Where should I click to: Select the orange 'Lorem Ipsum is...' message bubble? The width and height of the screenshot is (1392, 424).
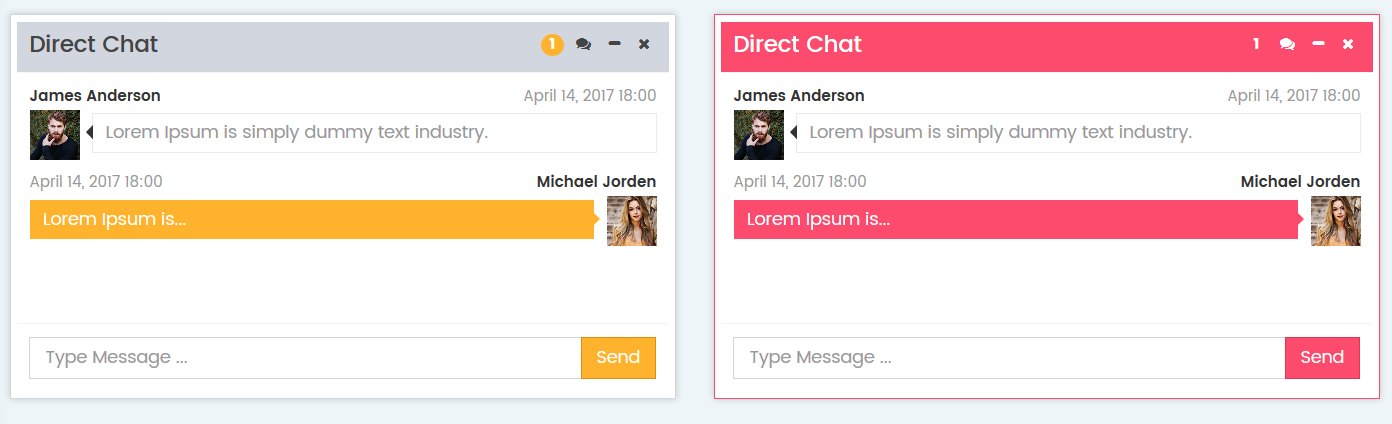312,220
